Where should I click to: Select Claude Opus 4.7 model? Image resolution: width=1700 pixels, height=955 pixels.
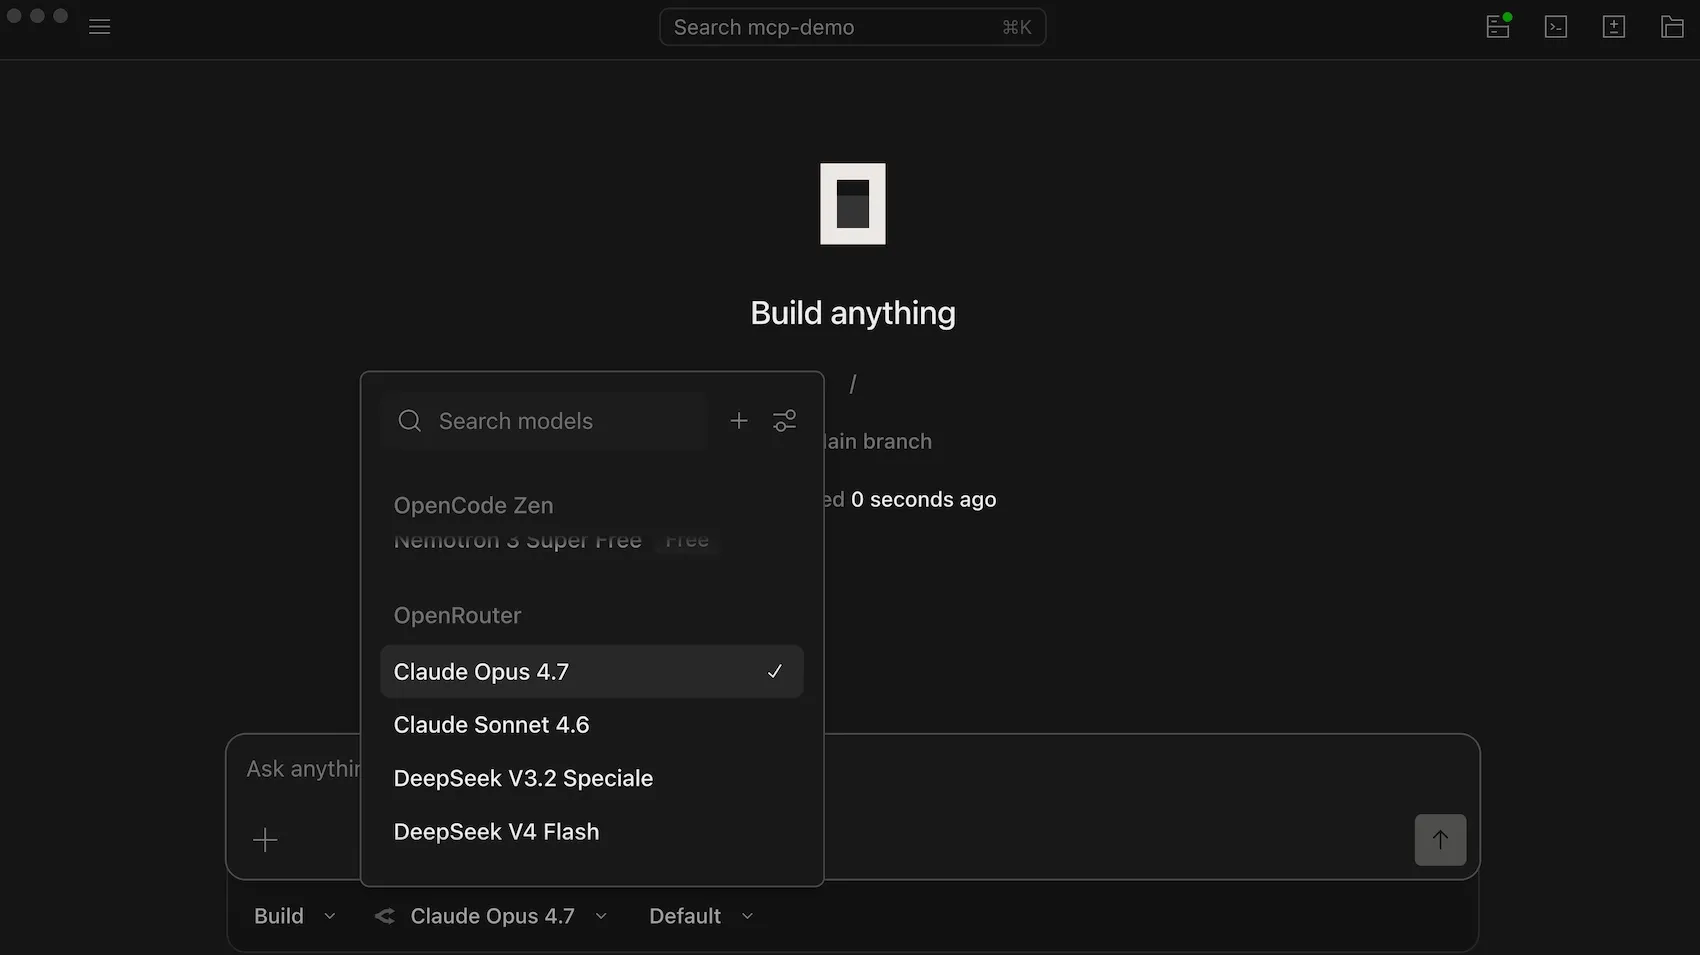pos(592,672)
